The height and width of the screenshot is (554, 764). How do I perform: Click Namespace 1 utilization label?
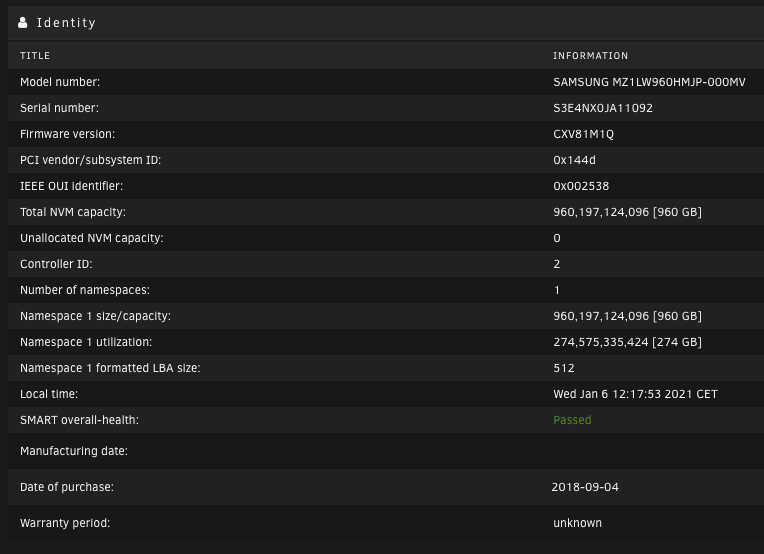[86, 342]
